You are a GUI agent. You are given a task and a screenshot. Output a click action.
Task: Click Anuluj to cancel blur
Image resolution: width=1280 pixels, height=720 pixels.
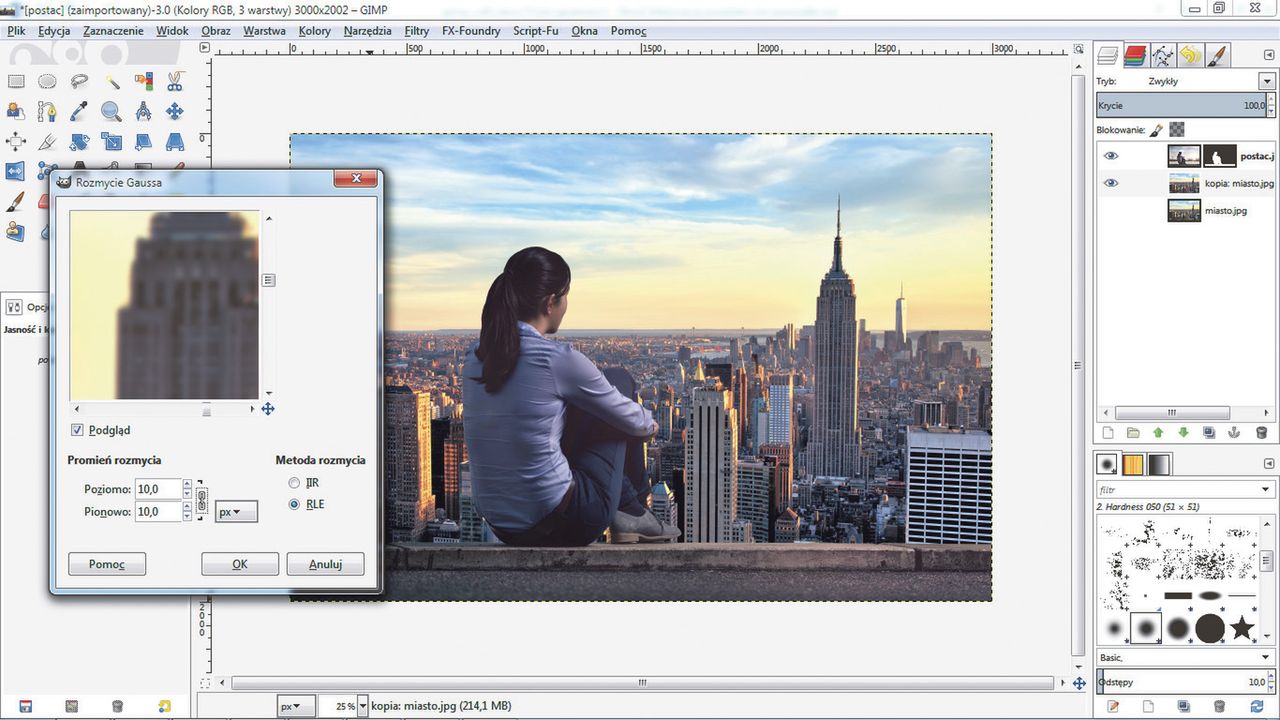325,564
